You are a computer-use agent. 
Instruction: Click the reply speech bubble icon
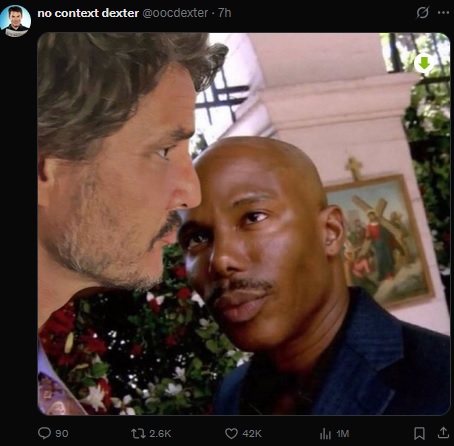point(44,433)
